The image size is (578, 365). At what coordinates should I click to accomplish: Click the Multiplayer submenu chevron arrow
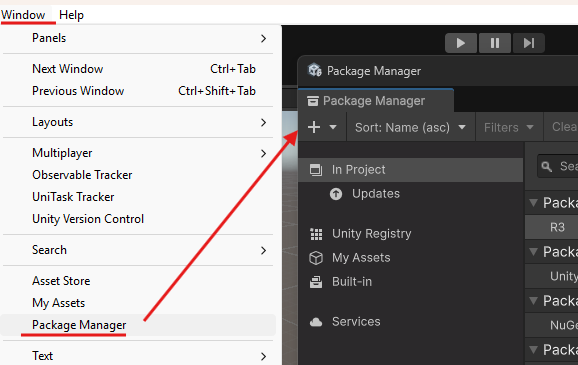263,153
